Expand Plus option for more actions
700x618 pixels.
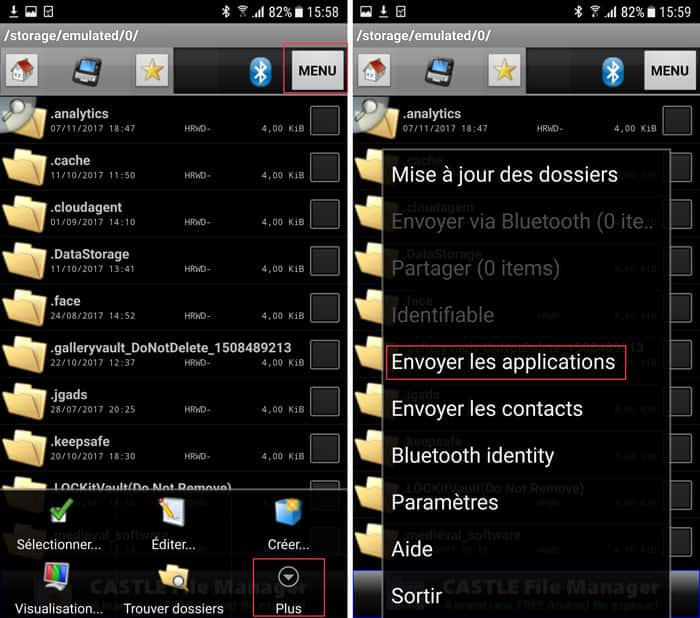[x=288, y=588]
